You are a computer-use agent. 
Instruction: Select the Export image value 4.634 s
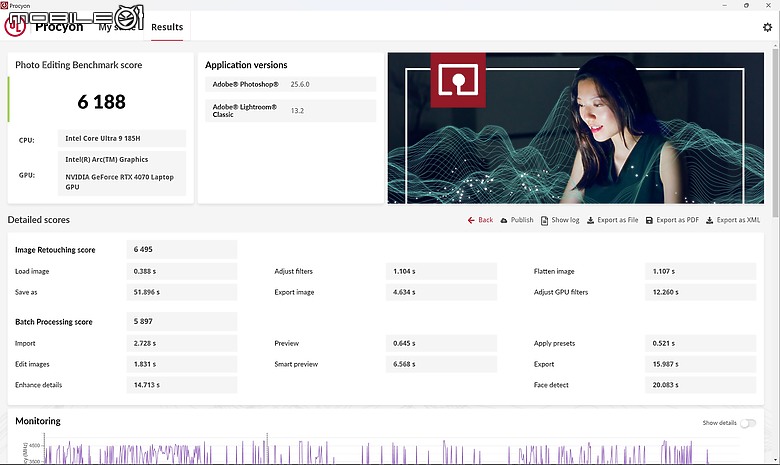404,292
